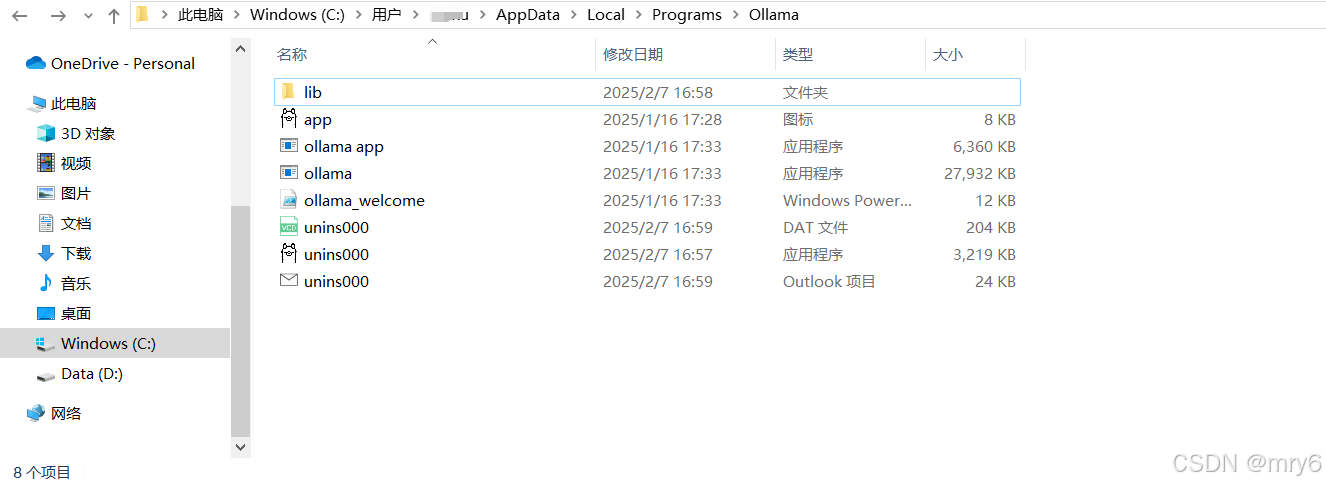Select 用户 breadcrumb segment
Viewport: 1326px width, 485px height.
tap(386, 15)
